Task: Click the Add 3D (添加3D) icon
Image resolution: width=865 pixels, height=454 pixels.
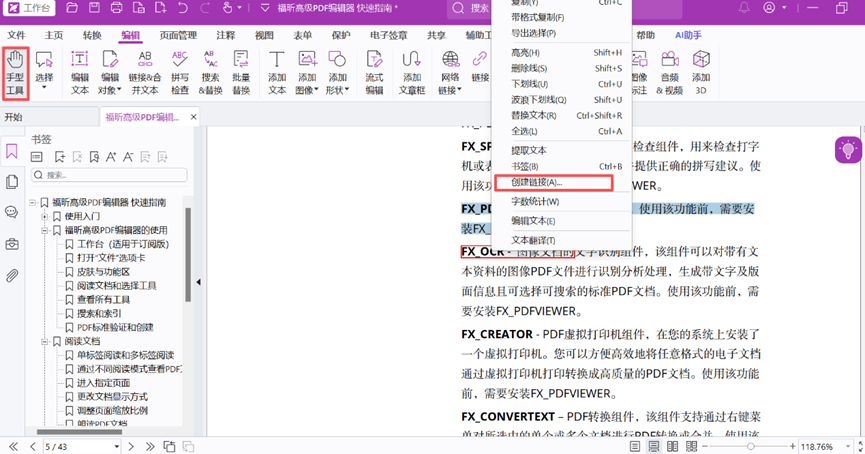Action: 701,72
